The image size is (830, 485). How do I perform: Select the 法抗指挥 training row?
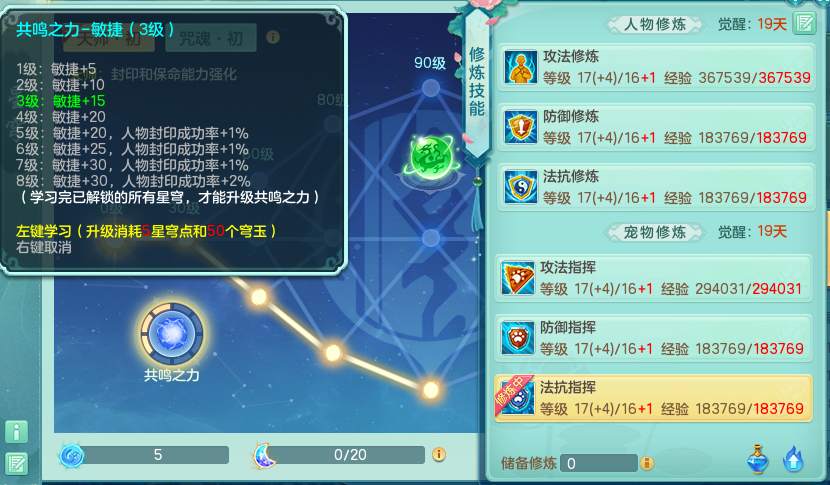[x=653, y=399]
